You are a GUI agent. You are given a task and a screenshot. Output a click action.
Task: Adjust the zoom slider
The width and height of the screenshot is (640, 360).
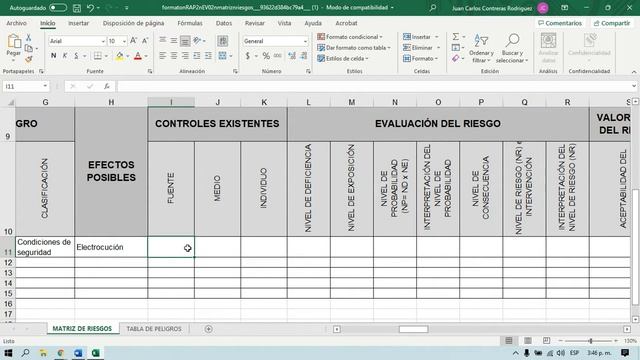tap(591, 341)
